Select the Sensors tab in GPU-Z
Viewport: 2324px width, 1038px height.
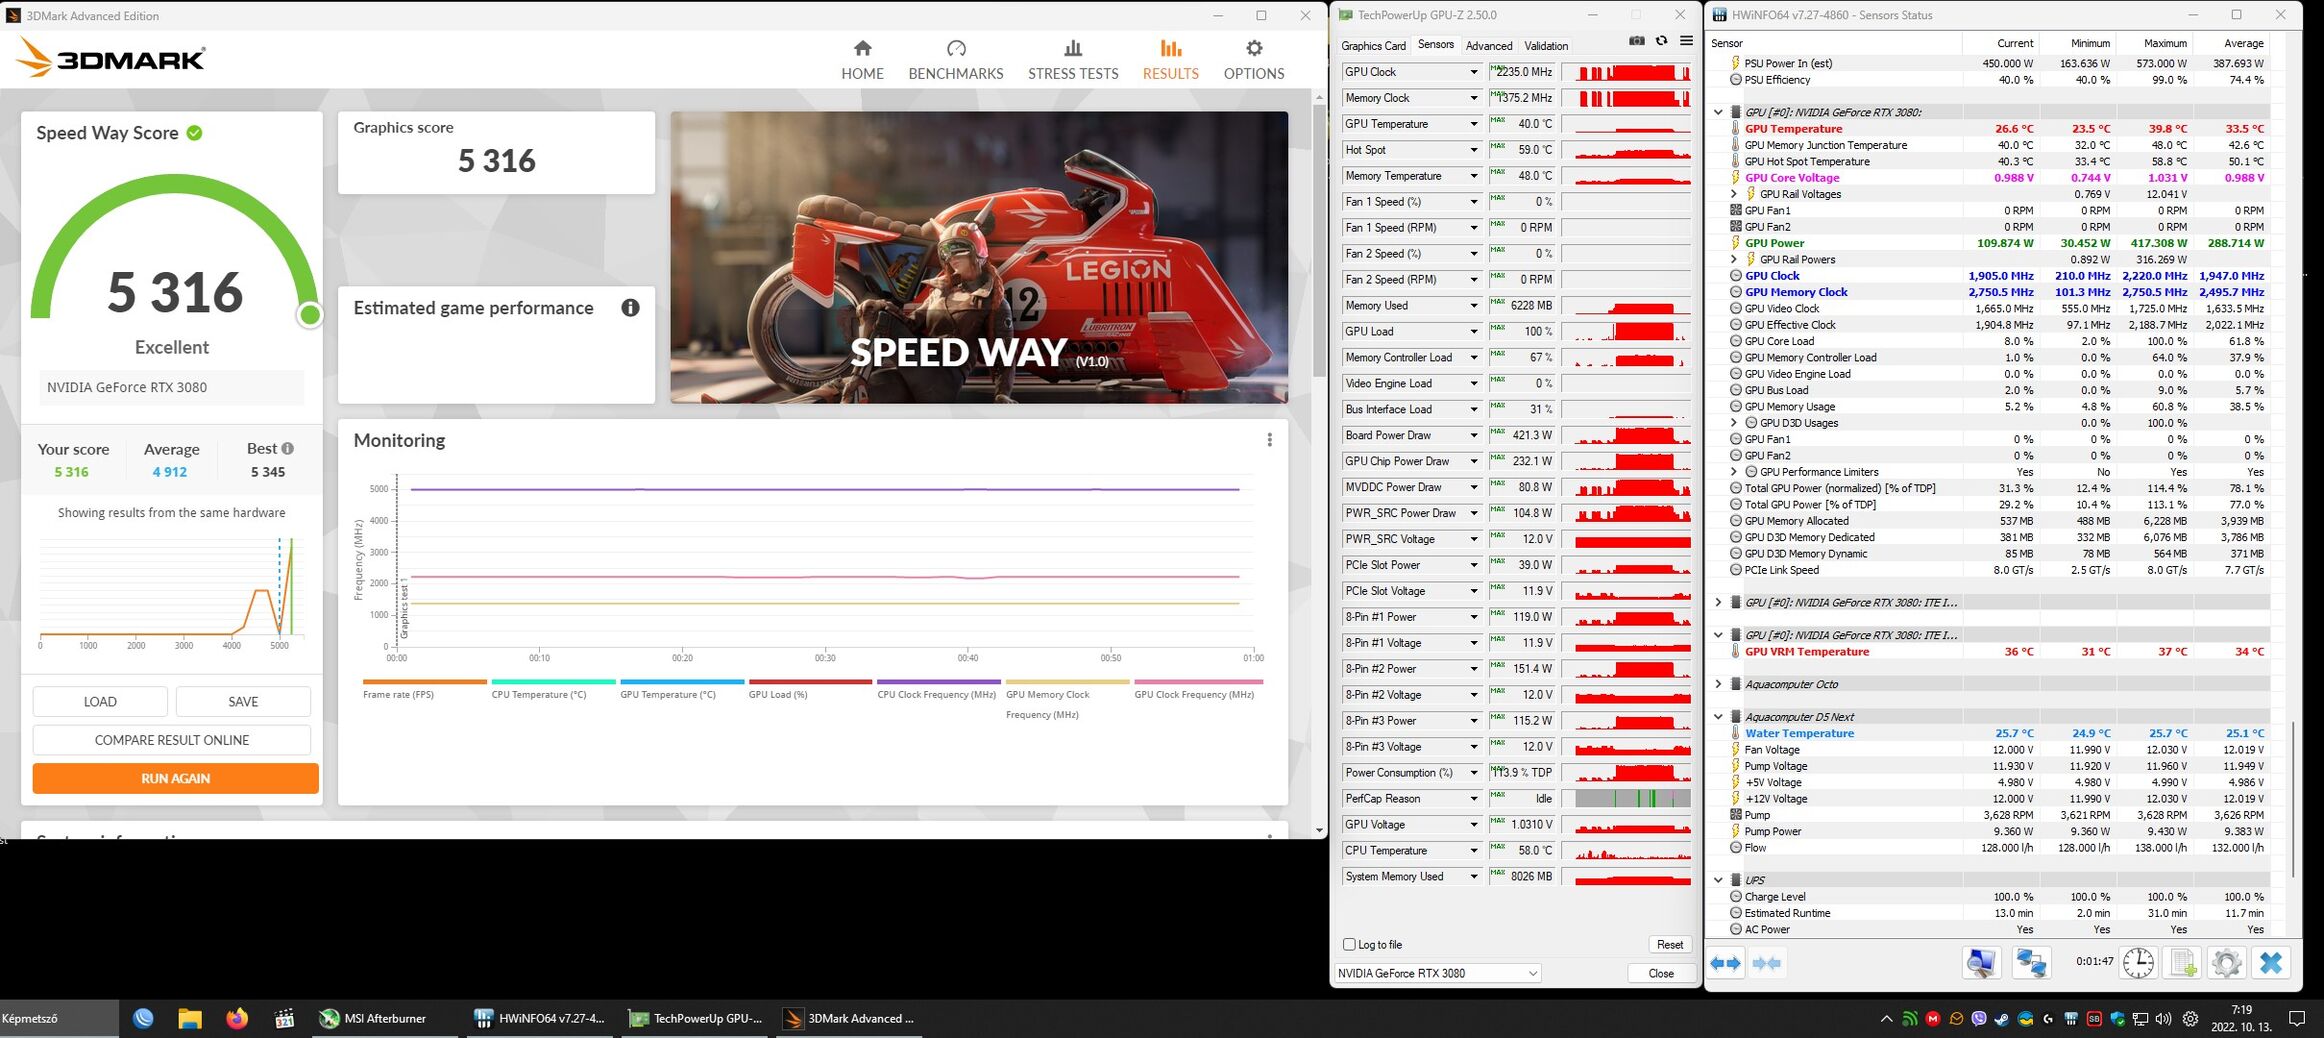(1435, 45)
